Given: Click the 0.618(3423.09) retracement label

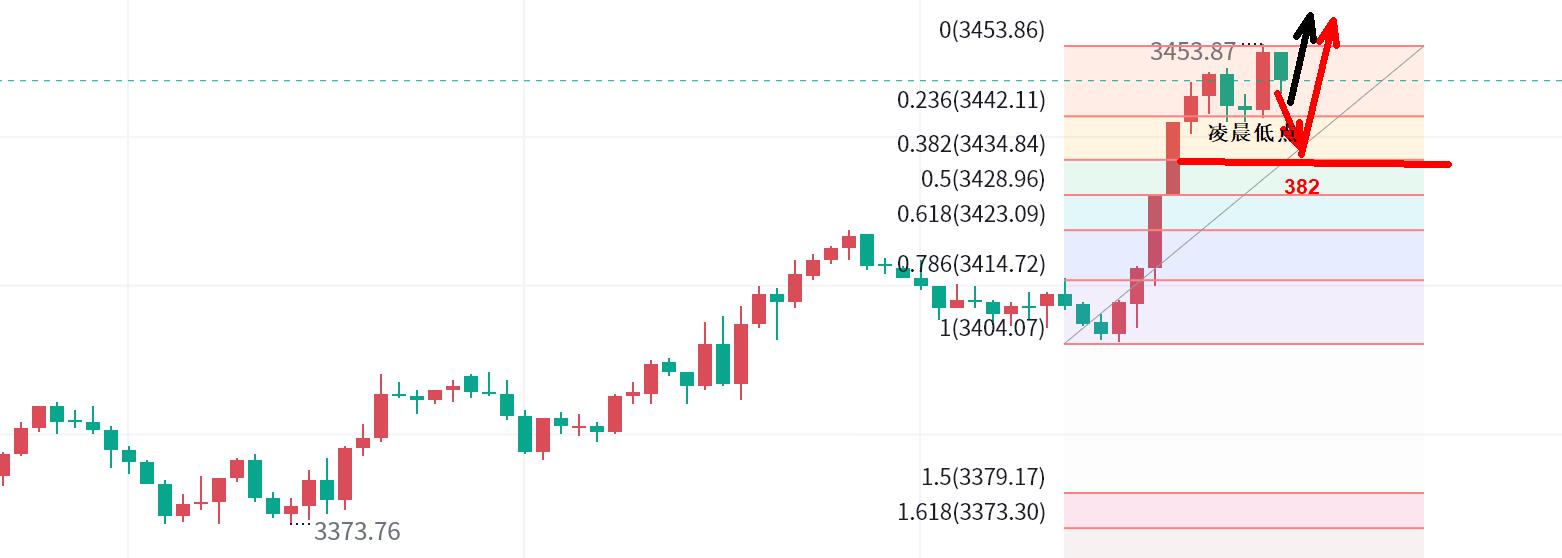Looking at the screenshot, I should tap(970, 214).
